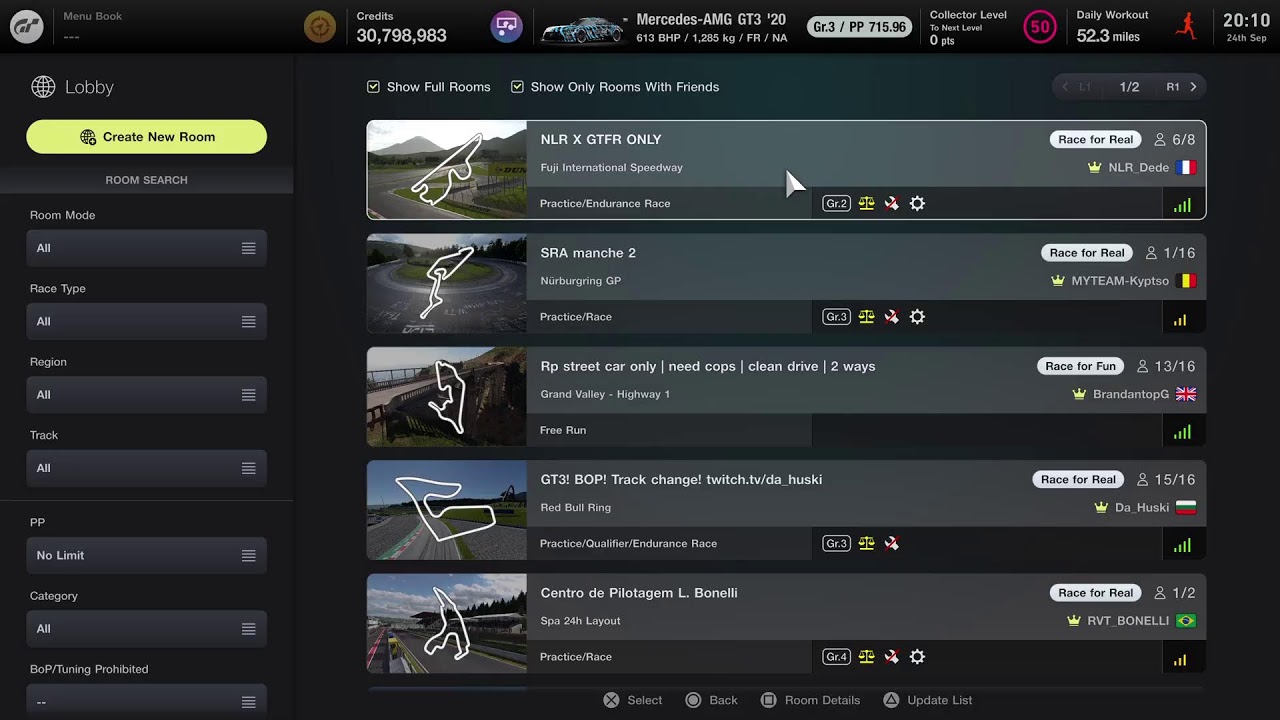The width and height of the screenshot is (1280, 720).
Task: Click the Room Details square button prompt
Action: click(x=810, y=700)
